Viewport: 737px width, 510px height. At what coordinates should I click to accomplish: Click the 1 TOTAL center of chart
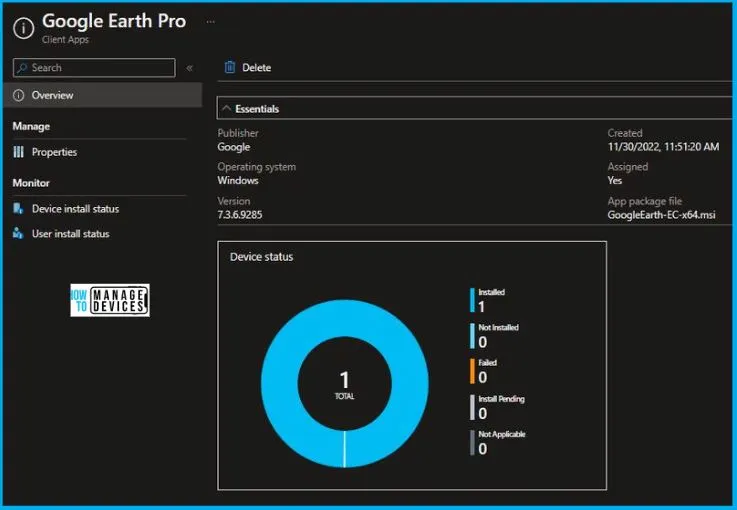345,384
